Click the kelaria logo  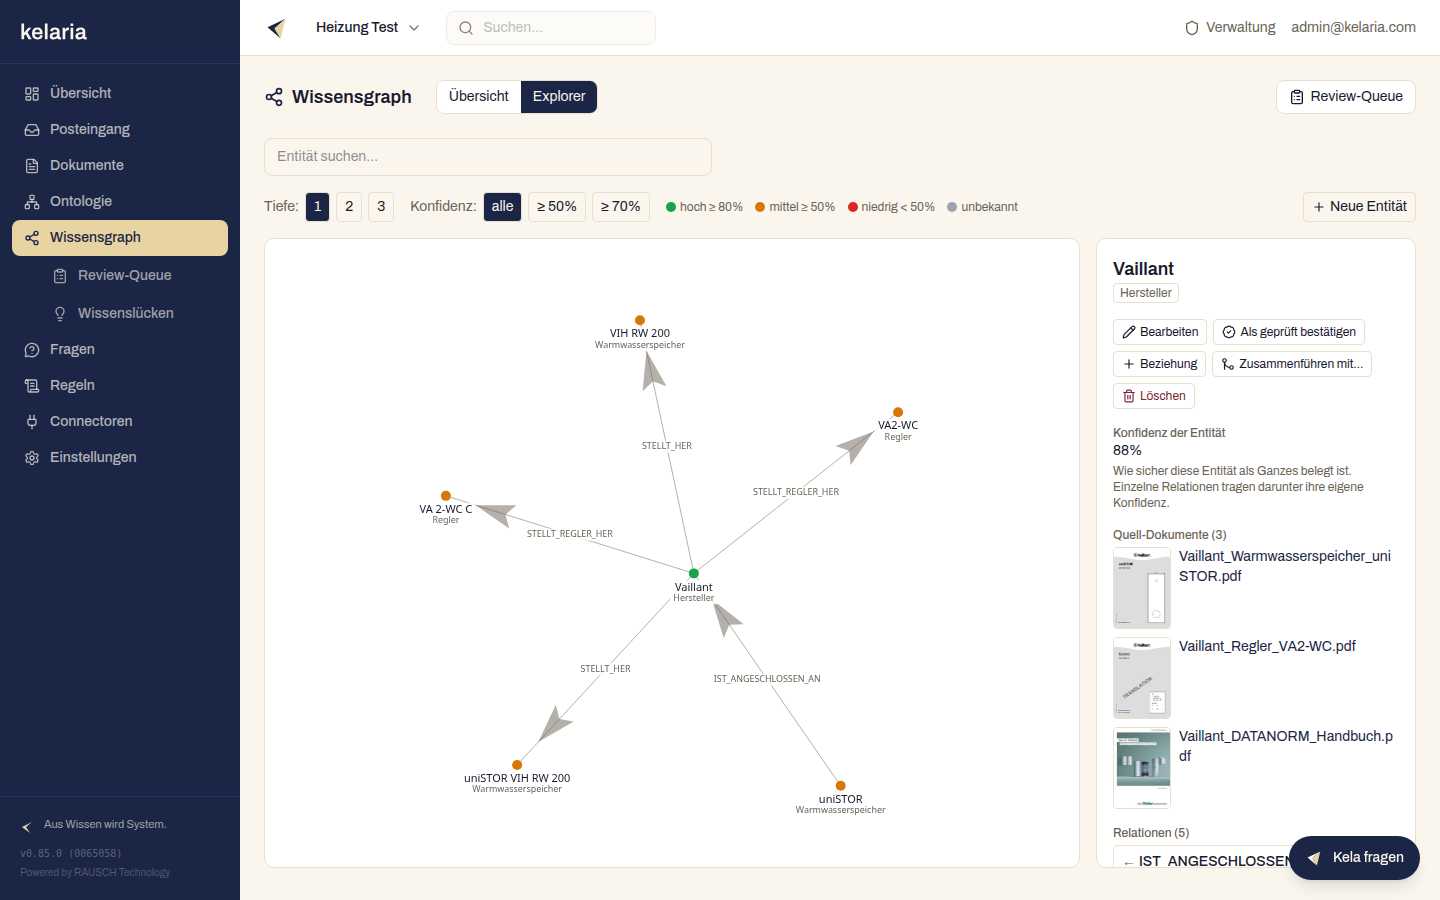(53, 32)
